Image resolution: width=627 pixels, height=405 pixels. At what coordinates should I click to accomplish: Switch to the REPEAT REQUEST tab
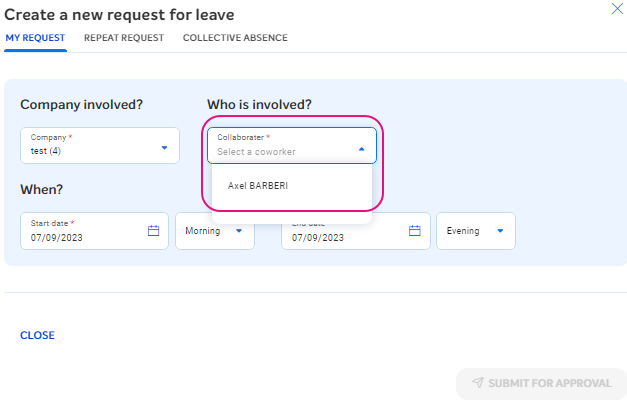(x=124, y=38)
